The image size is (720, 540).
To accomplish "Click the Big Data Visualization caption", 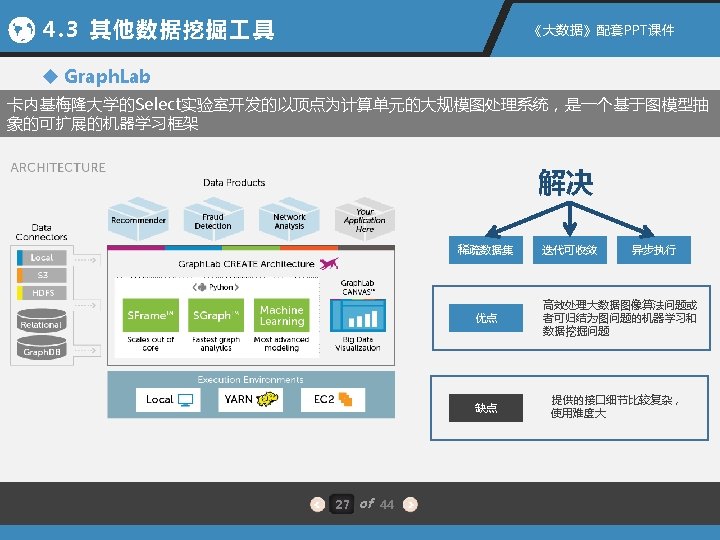I will coord(358,343).
